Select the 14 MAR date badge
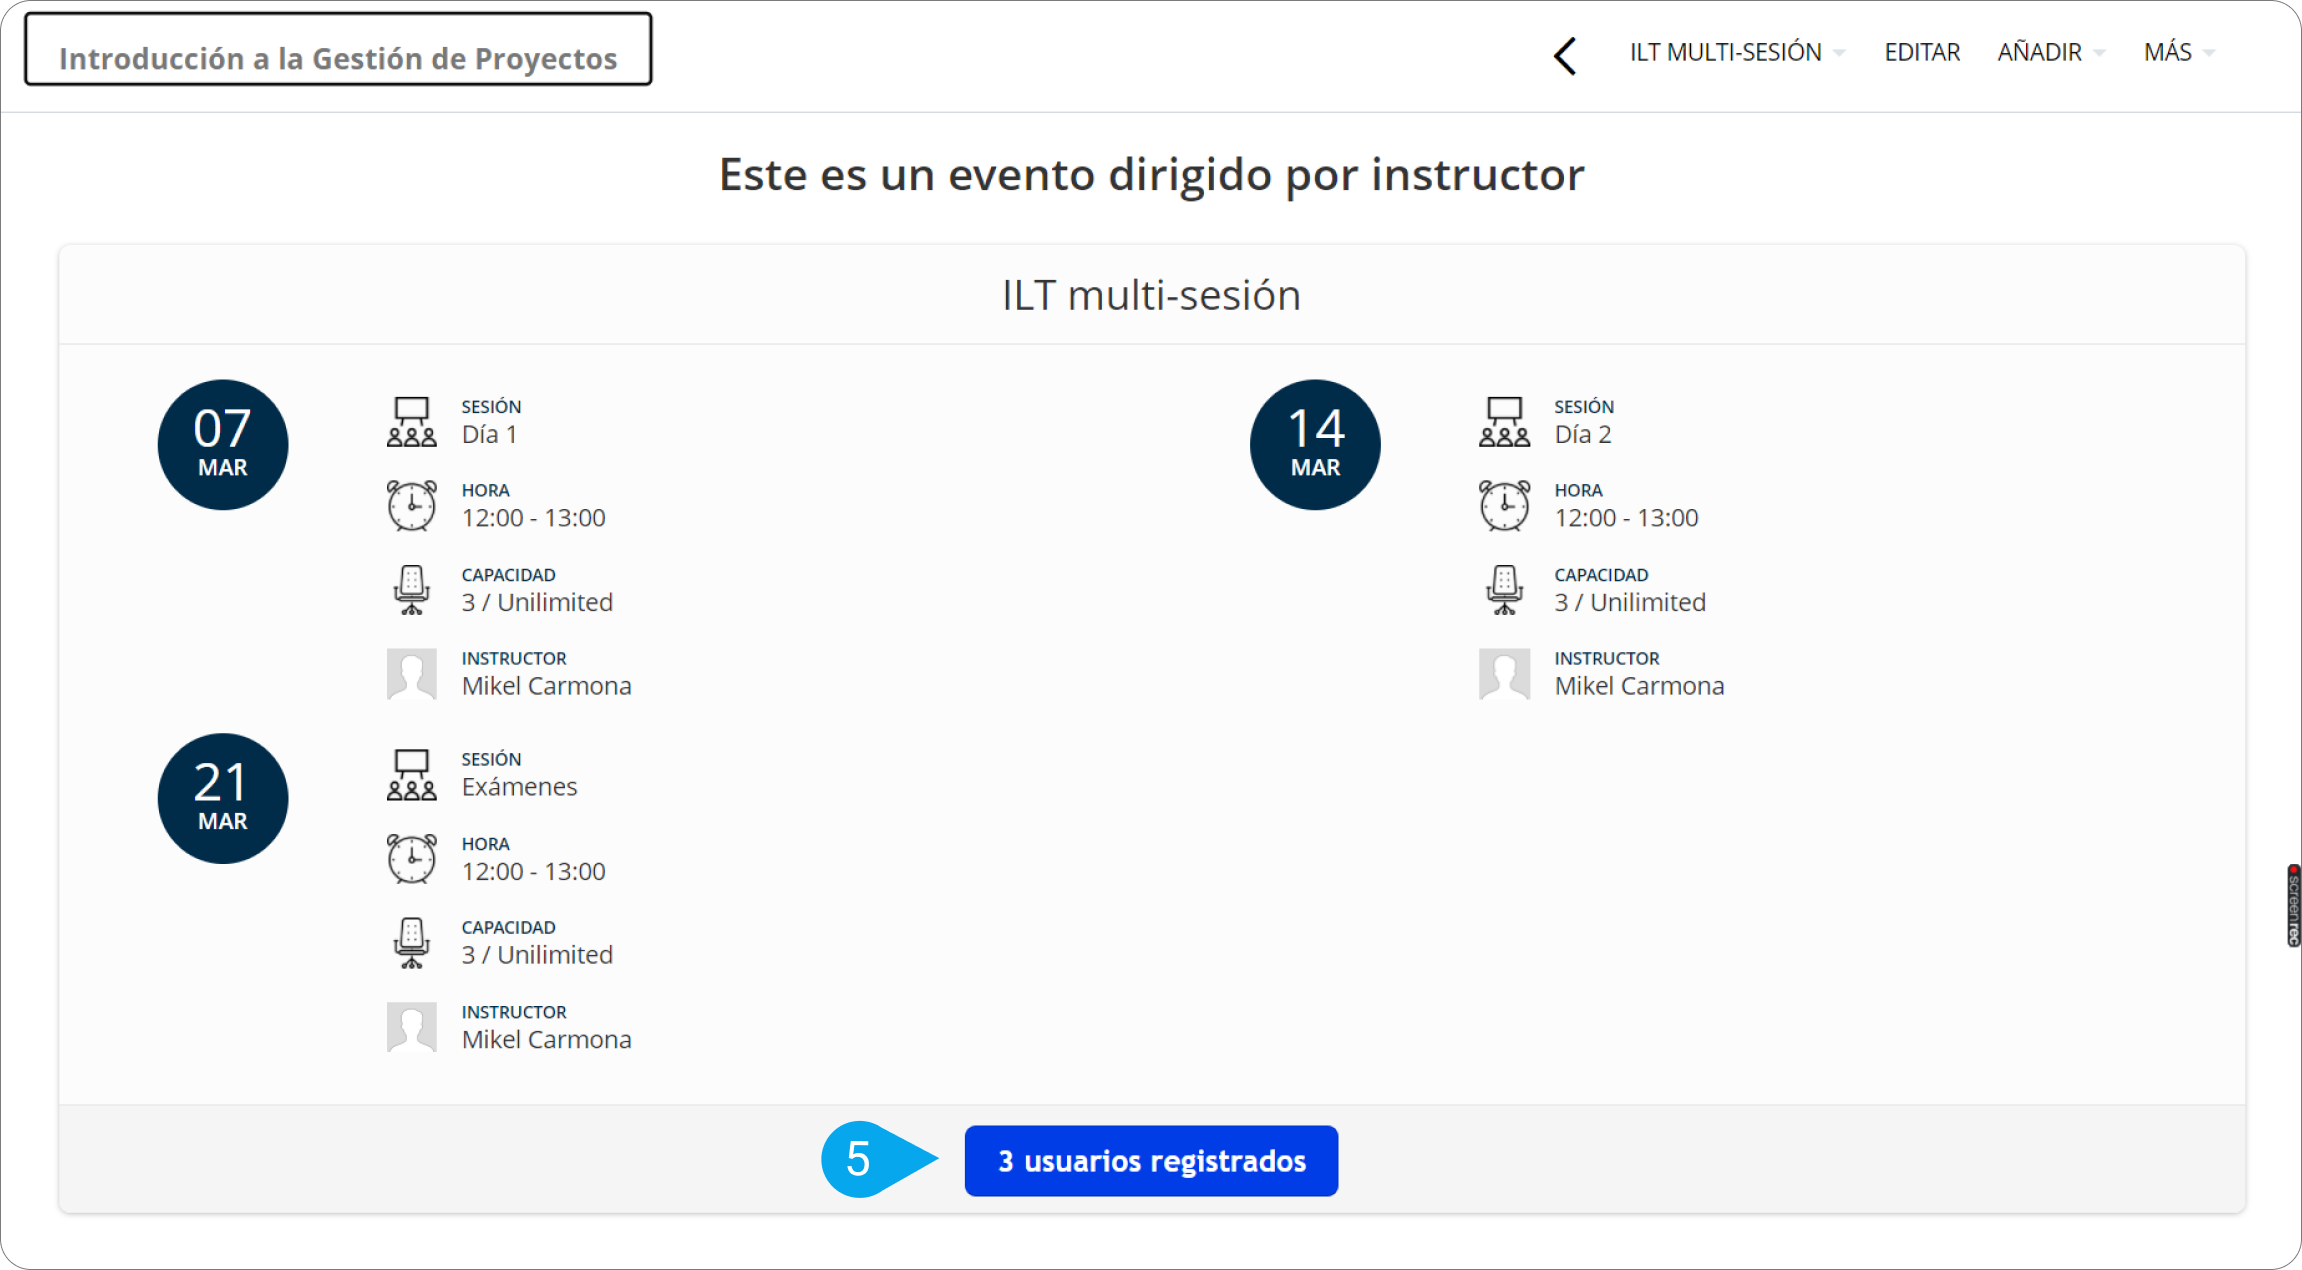Screen dimensions: 2302x1270 [1315, 444]
